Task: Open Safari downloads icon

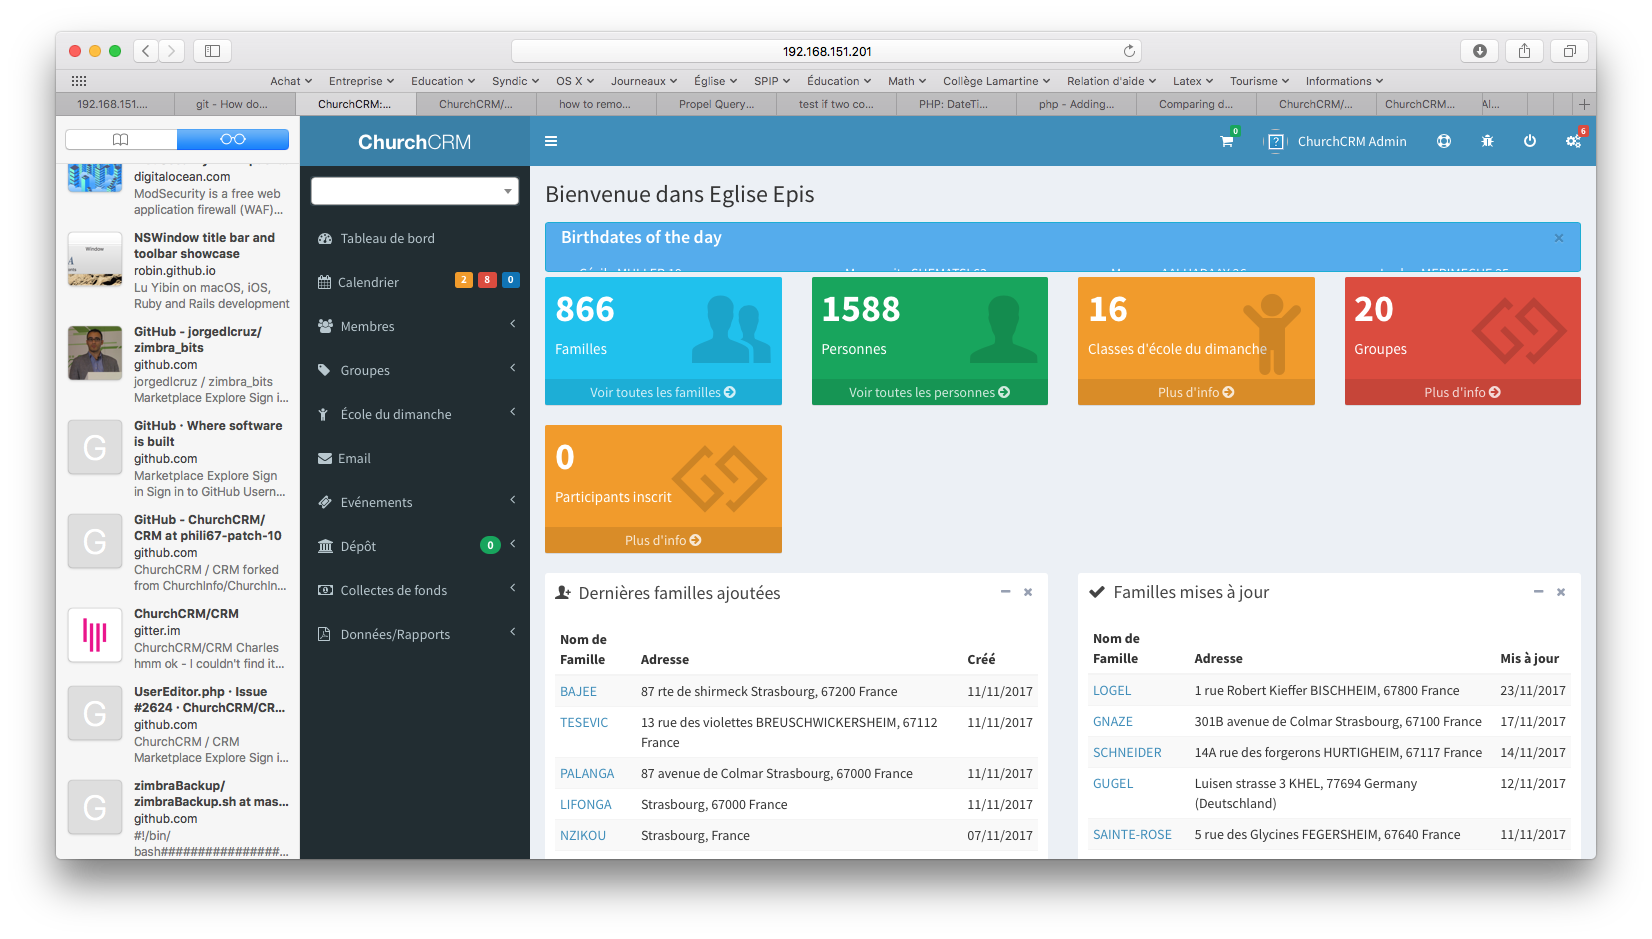Action: tap(1479, 51)
